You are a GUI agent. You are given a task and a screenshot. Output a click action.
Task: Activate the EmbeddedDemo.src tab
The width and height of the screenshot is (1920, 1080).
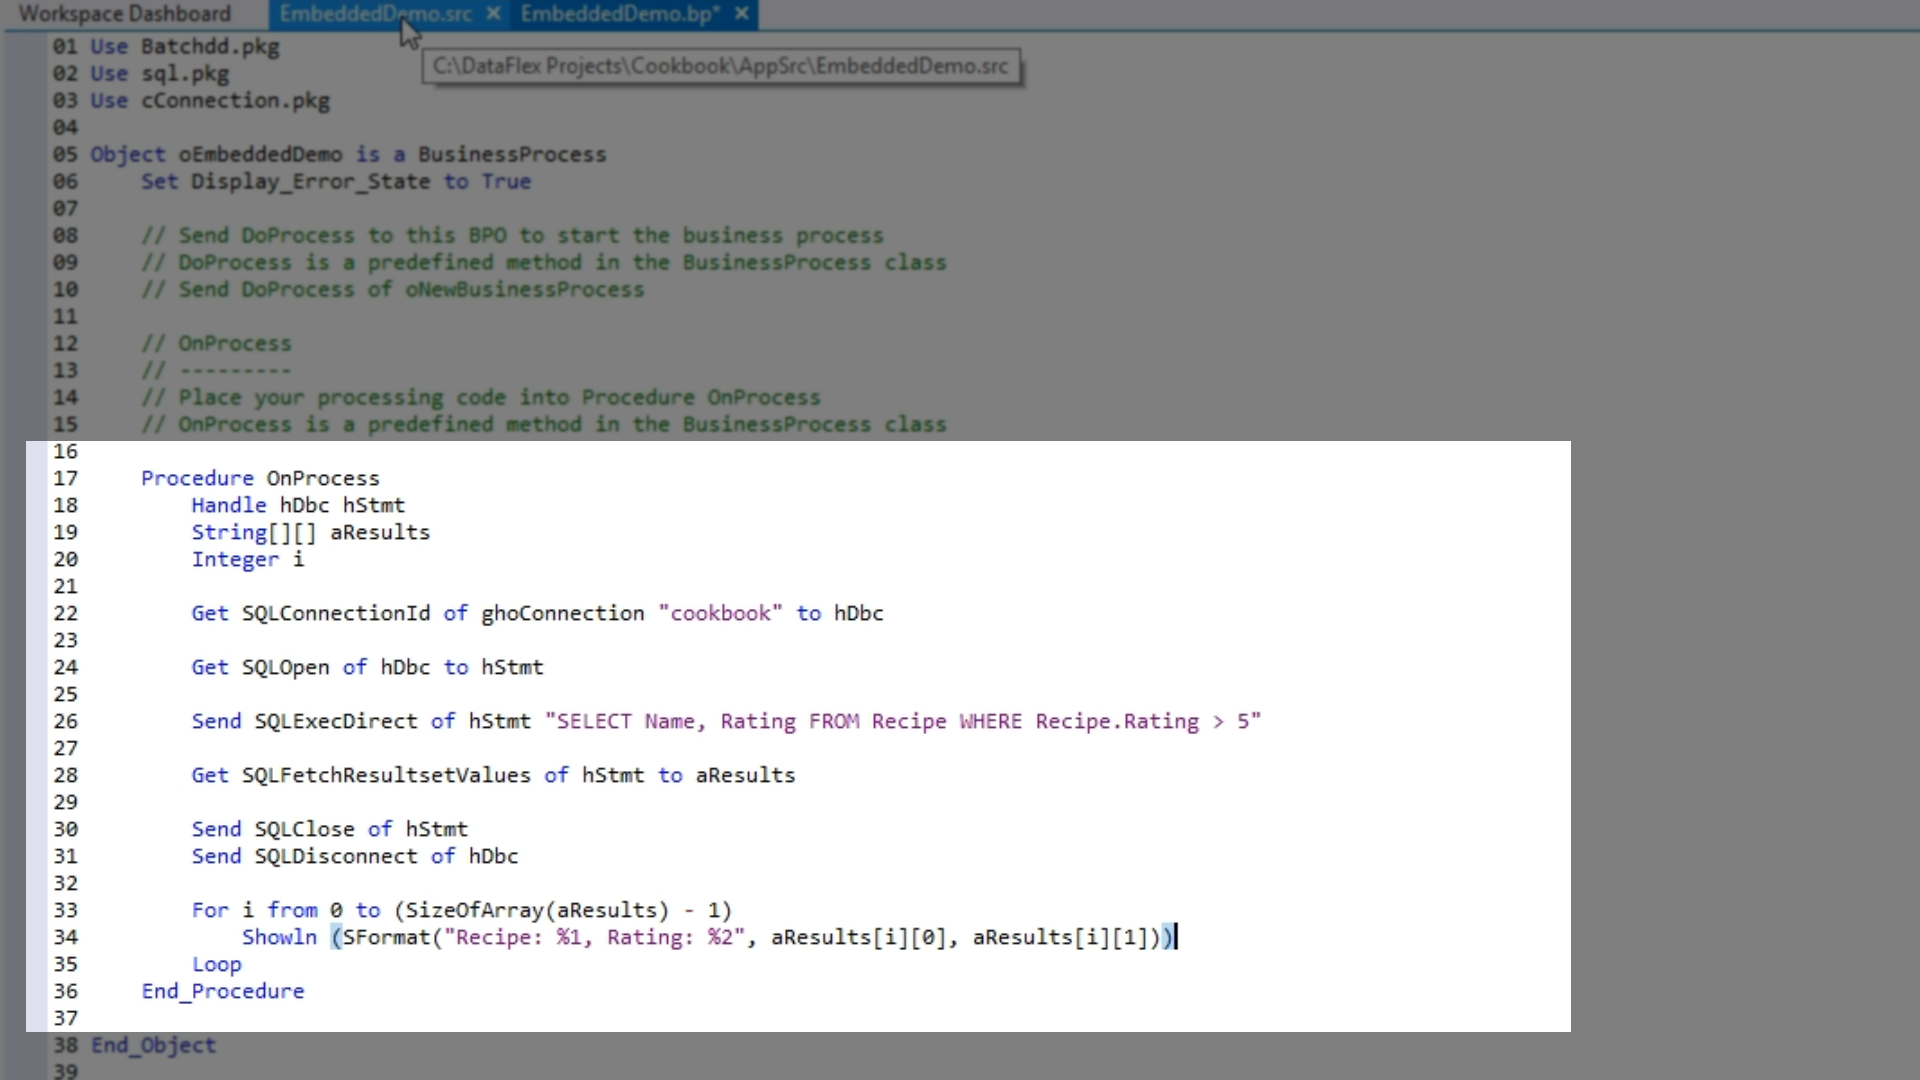point(375,14)
